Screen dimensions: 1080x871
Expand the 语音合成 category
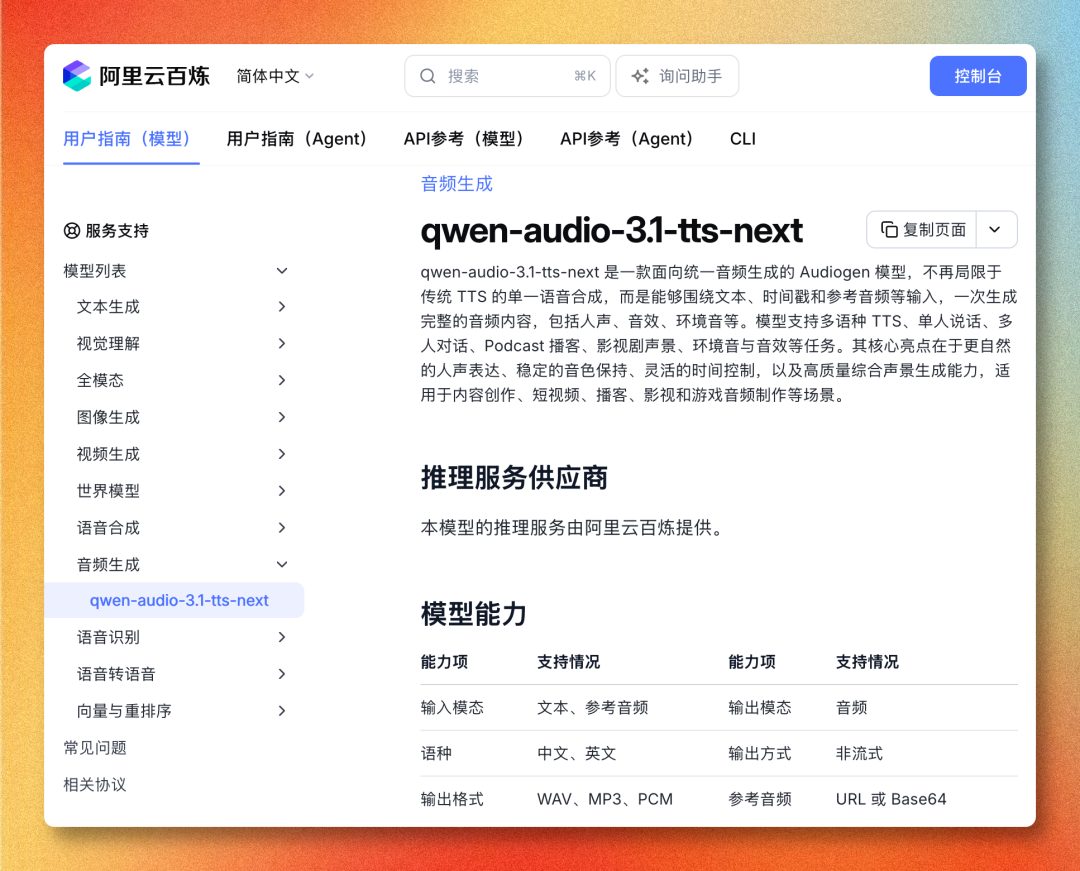pyautogui.click(x=282, y=527)
